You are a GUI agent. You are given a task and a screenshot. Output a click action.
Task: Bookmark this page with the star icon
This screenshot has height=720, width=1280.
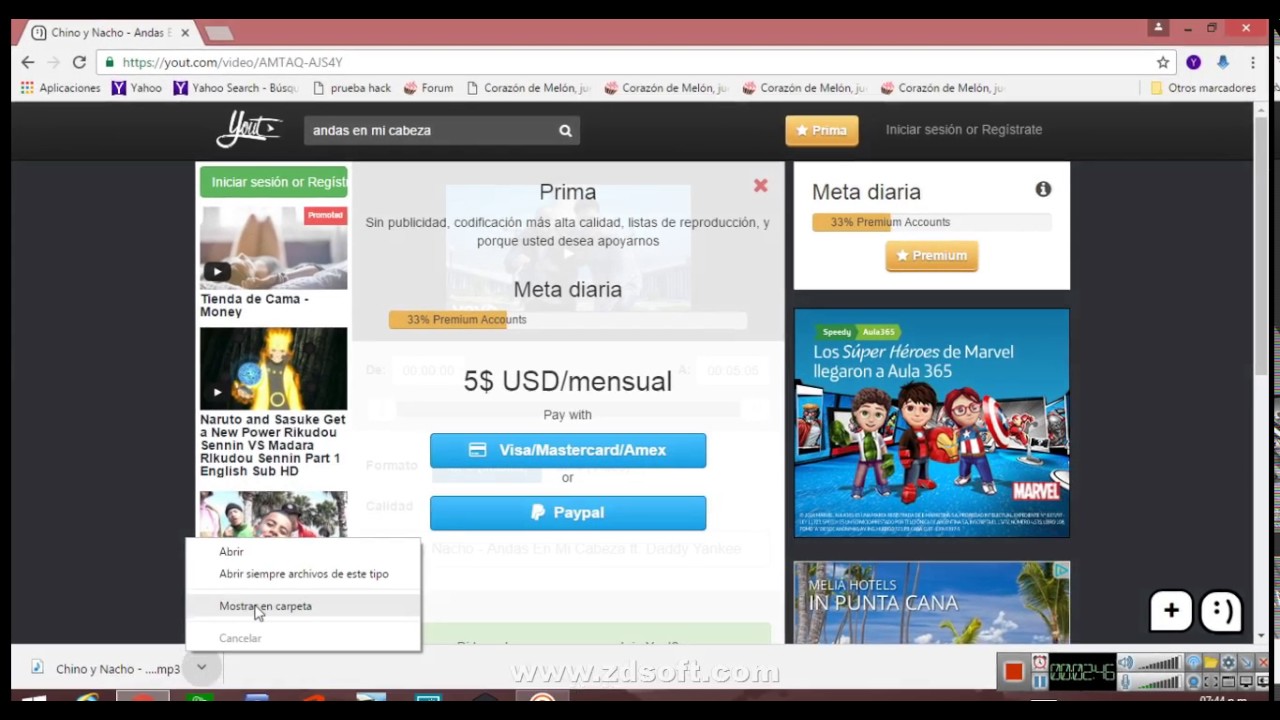coord(1163,62)
